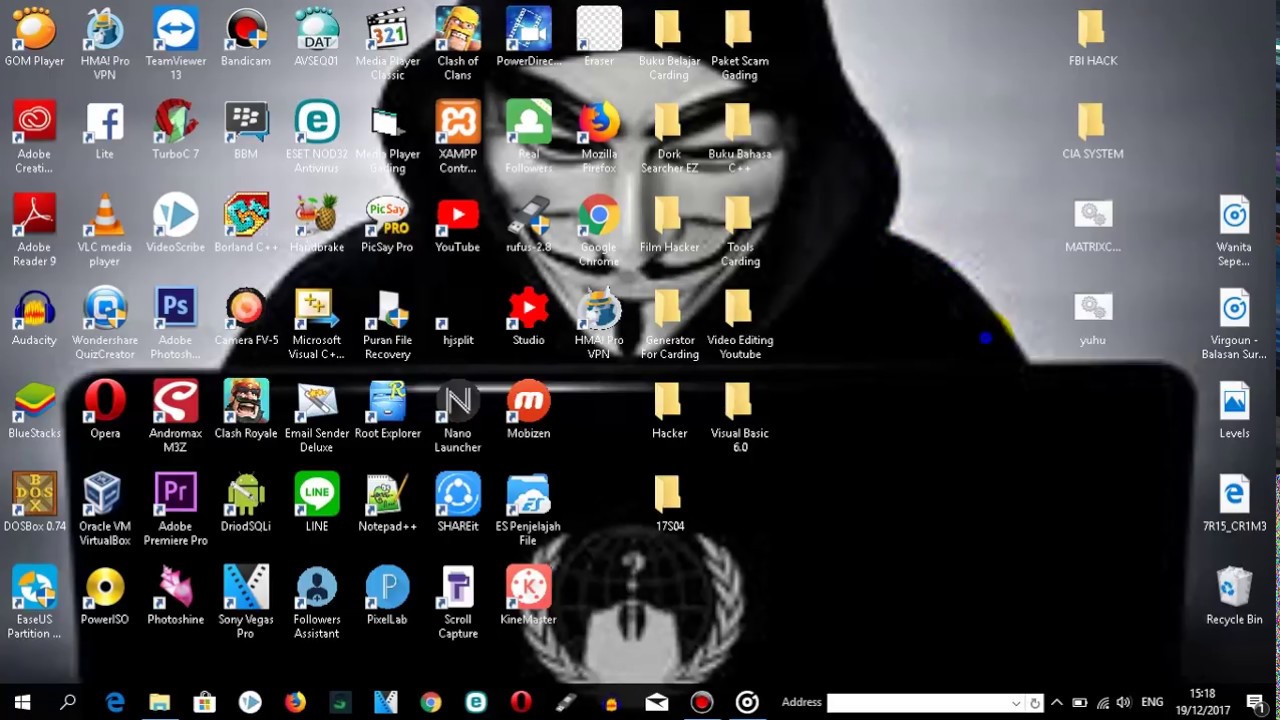Launch Oracle VM VirtualBox shortcut
The image size is (1280, 720).
[105, 509]
